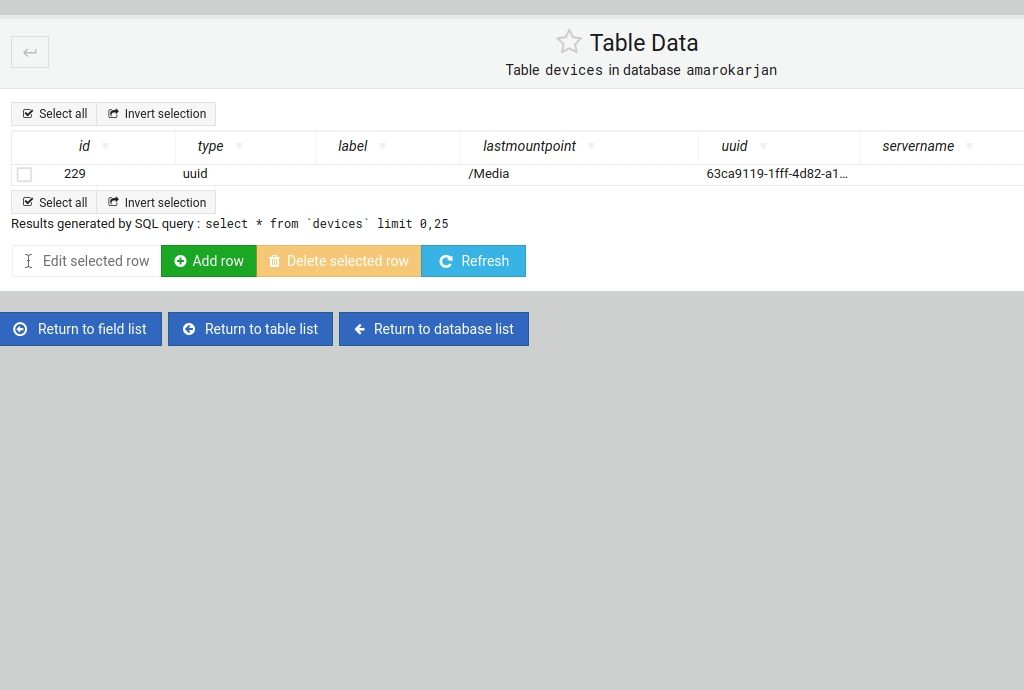Go back to the table list

click(250, 329)
